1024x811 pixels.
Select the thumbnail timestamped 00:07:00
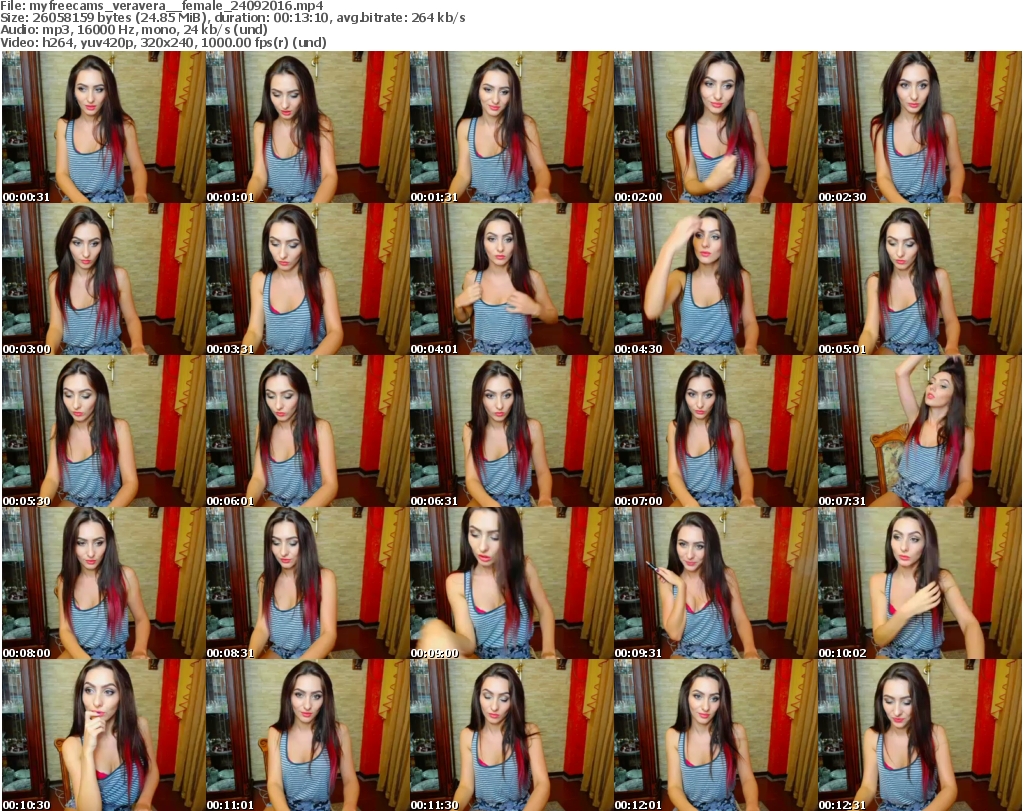pyautogui.click(x=716, y=431)
